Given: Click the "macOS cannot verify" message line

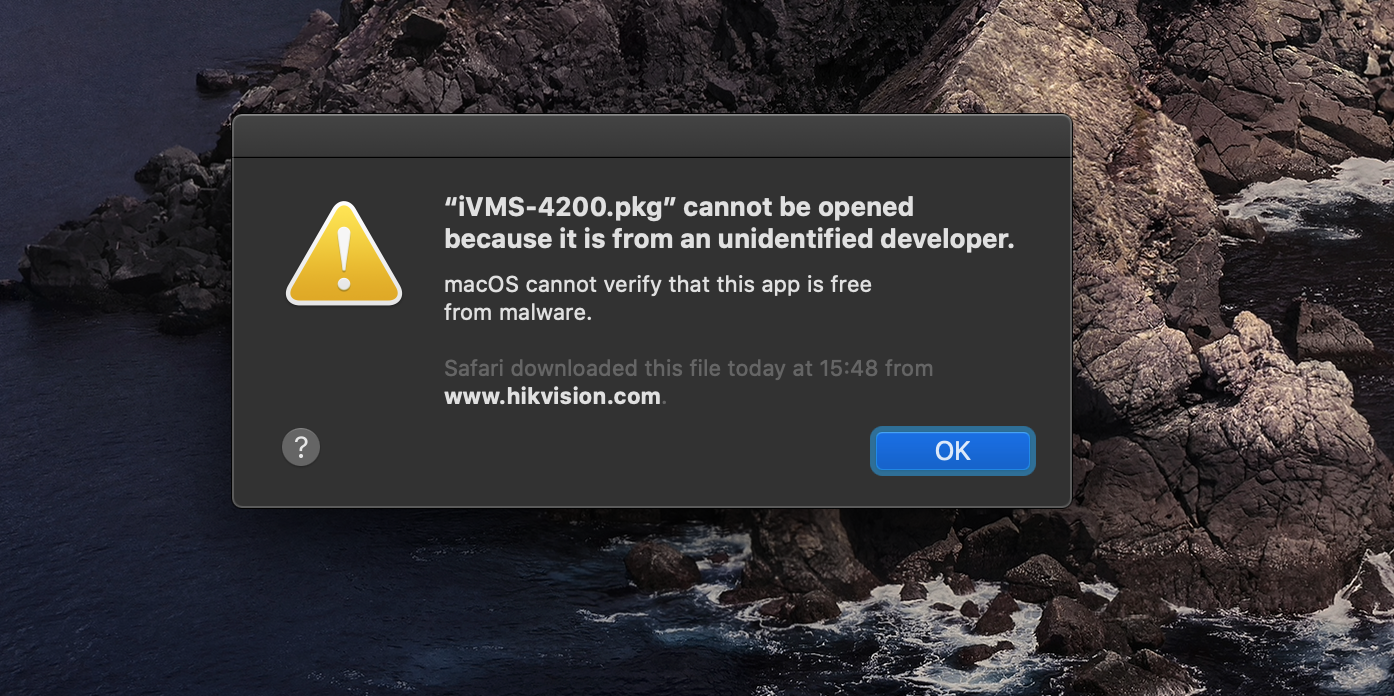Looking at the screenshot, I should [x=657, y=285].
